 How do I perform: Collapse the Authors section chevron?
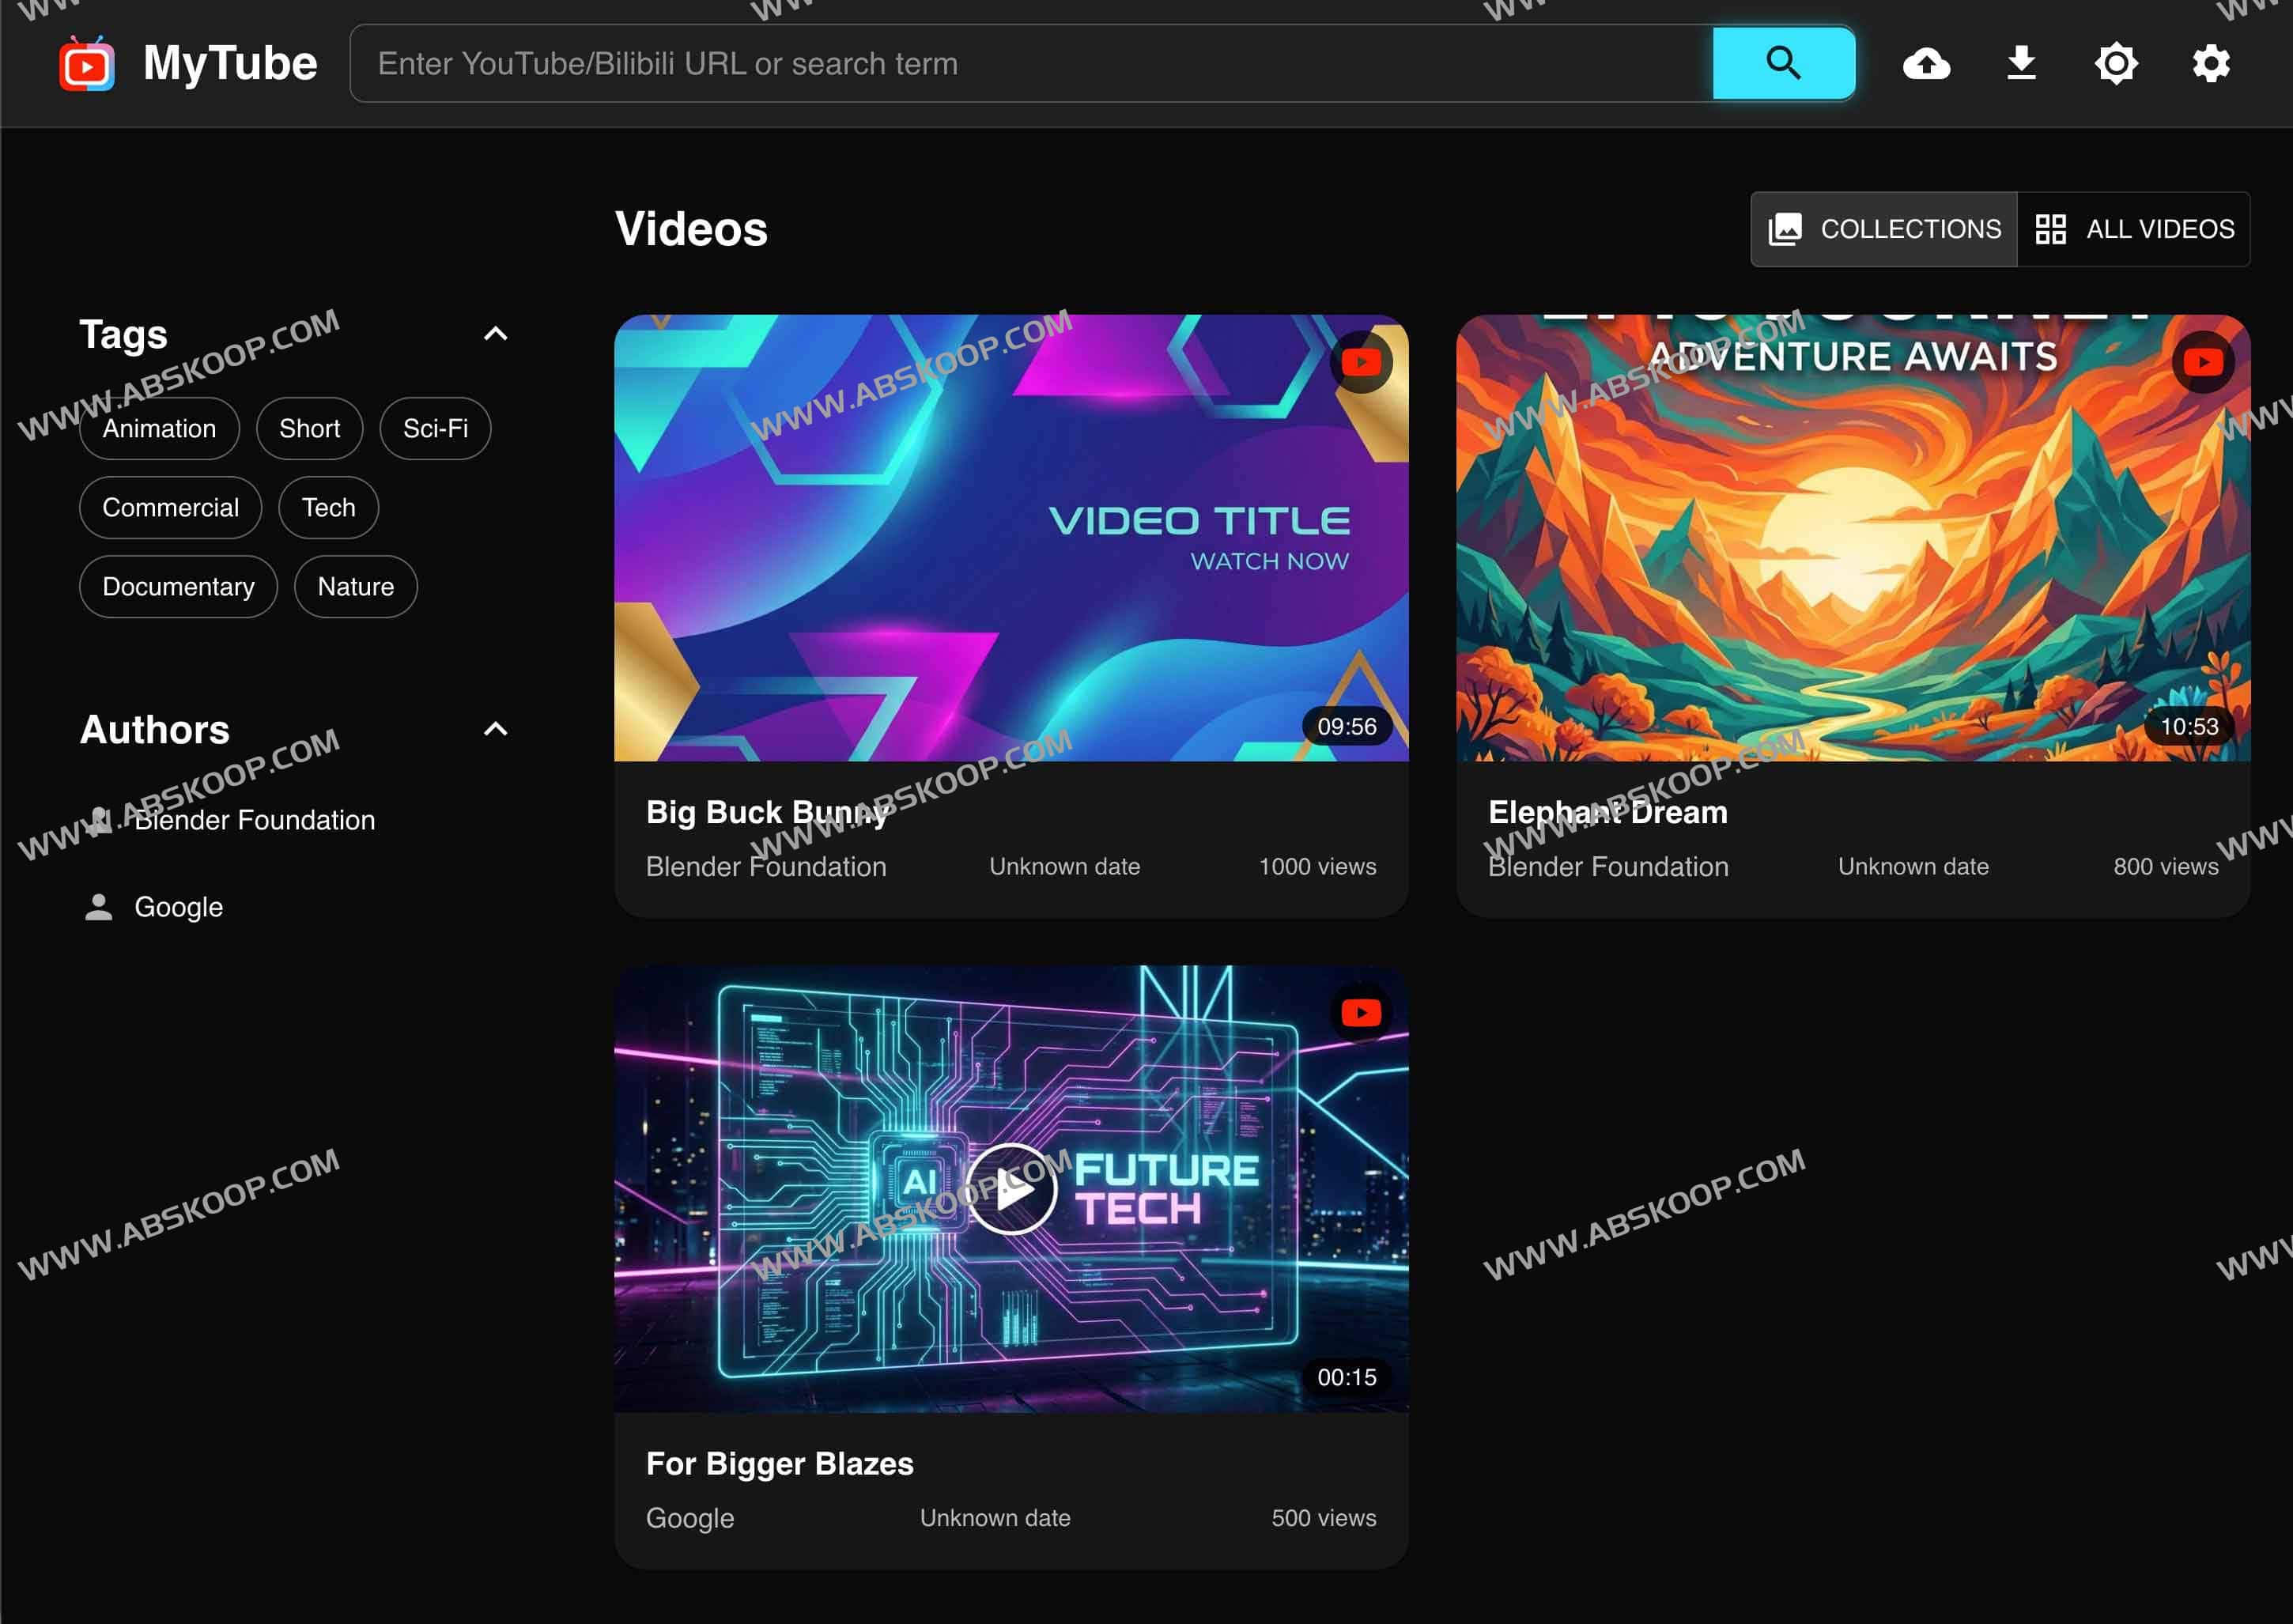pos(496,729)
